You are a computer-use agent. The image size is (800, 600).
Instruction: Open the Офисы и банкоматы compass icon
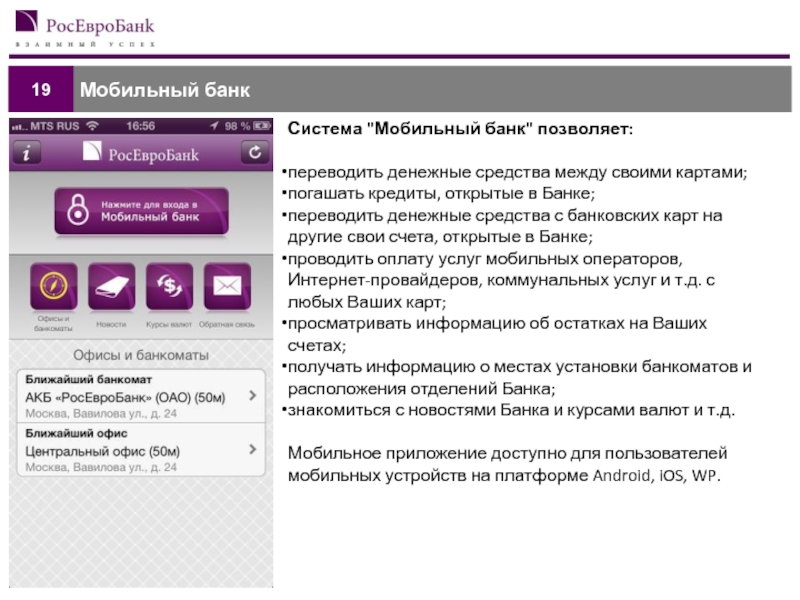click(54, 286)
